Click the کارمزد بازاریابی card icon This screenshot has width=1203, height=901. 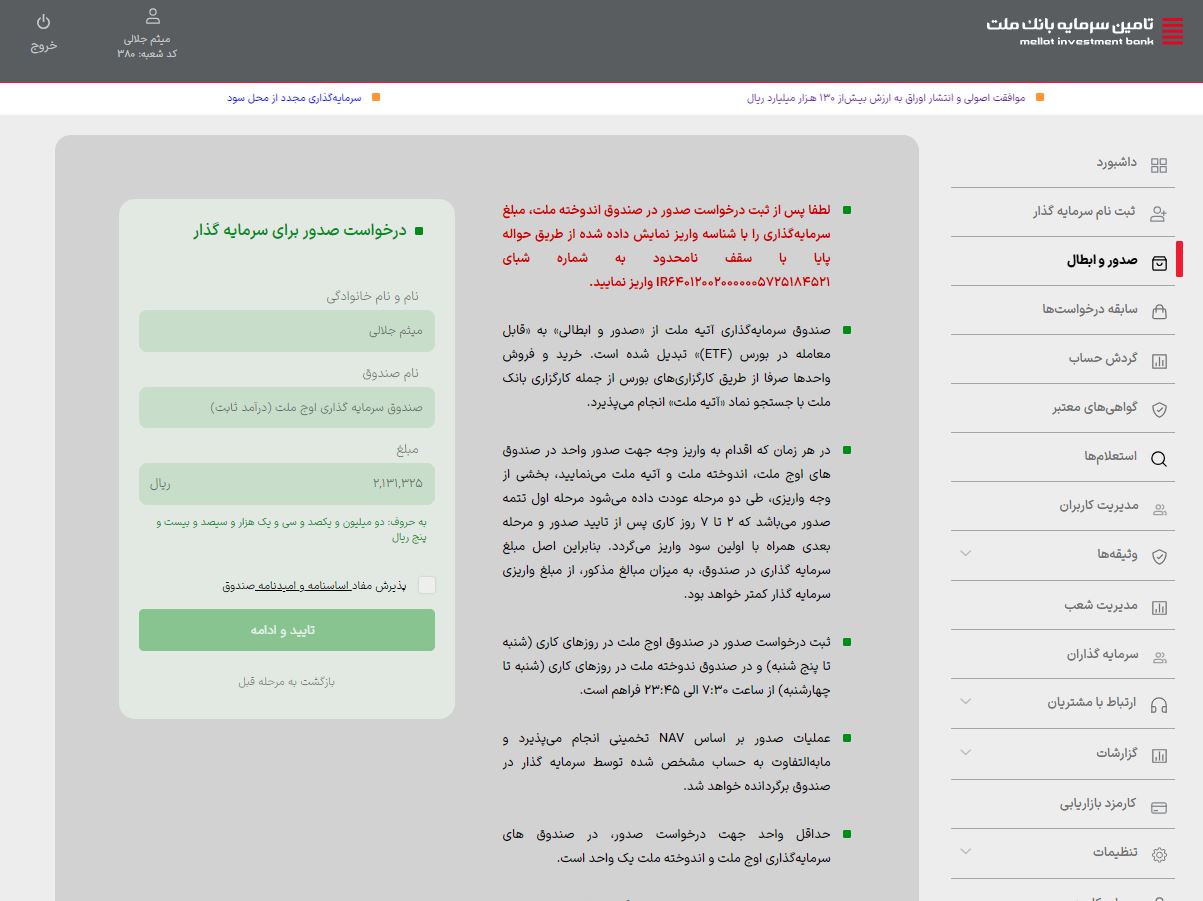[1159, 806]
